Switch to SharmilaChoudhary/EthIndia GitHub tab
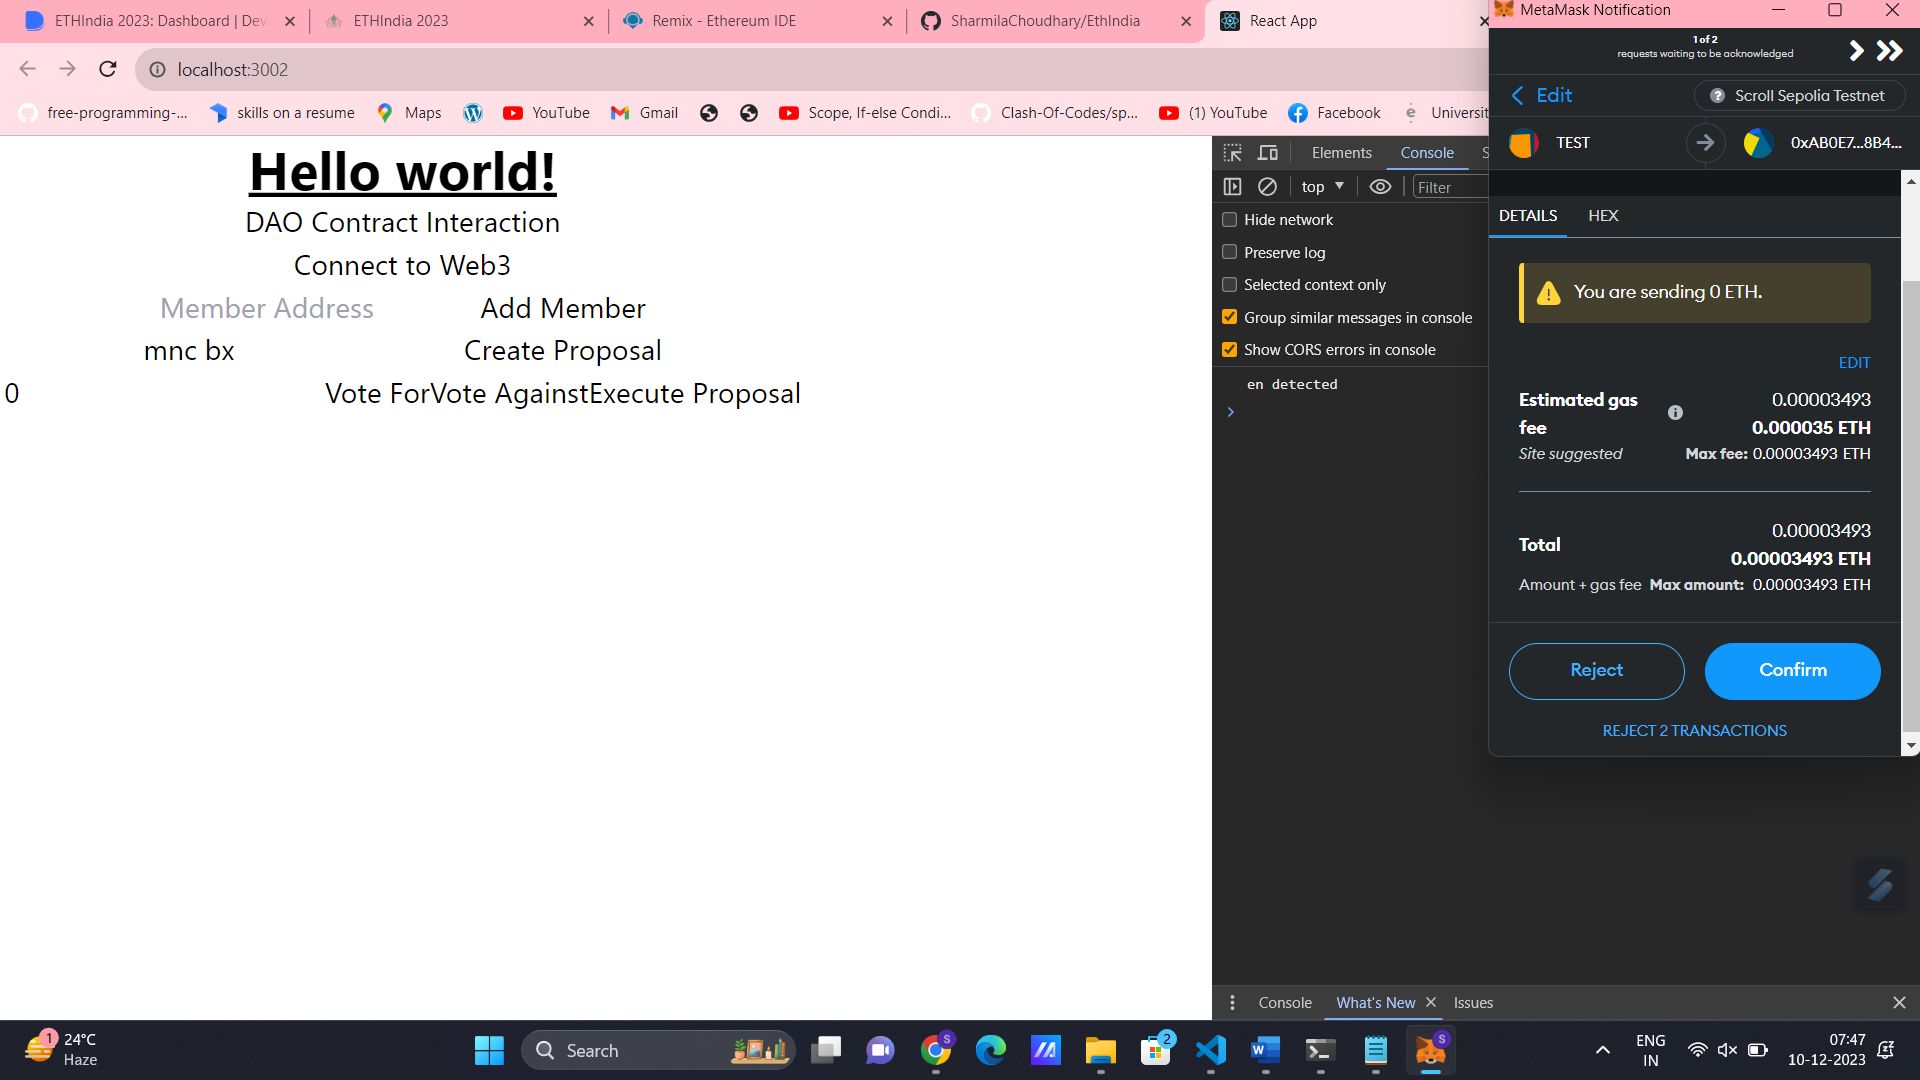The image size is (1920, 1080). point(1055,21)
